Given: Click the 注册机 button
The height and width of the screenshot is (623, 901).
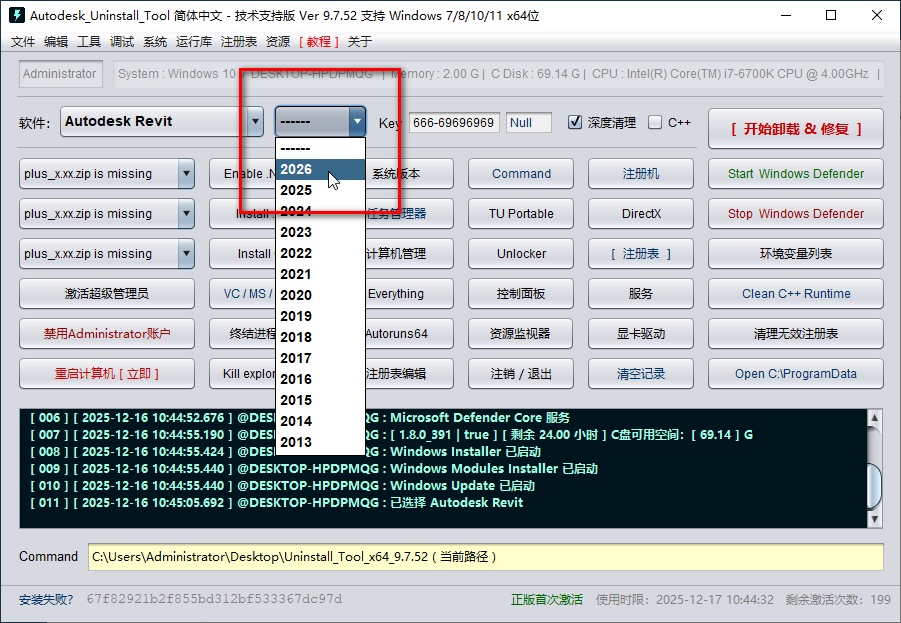Looking at the screenshot, I should 641,174.
